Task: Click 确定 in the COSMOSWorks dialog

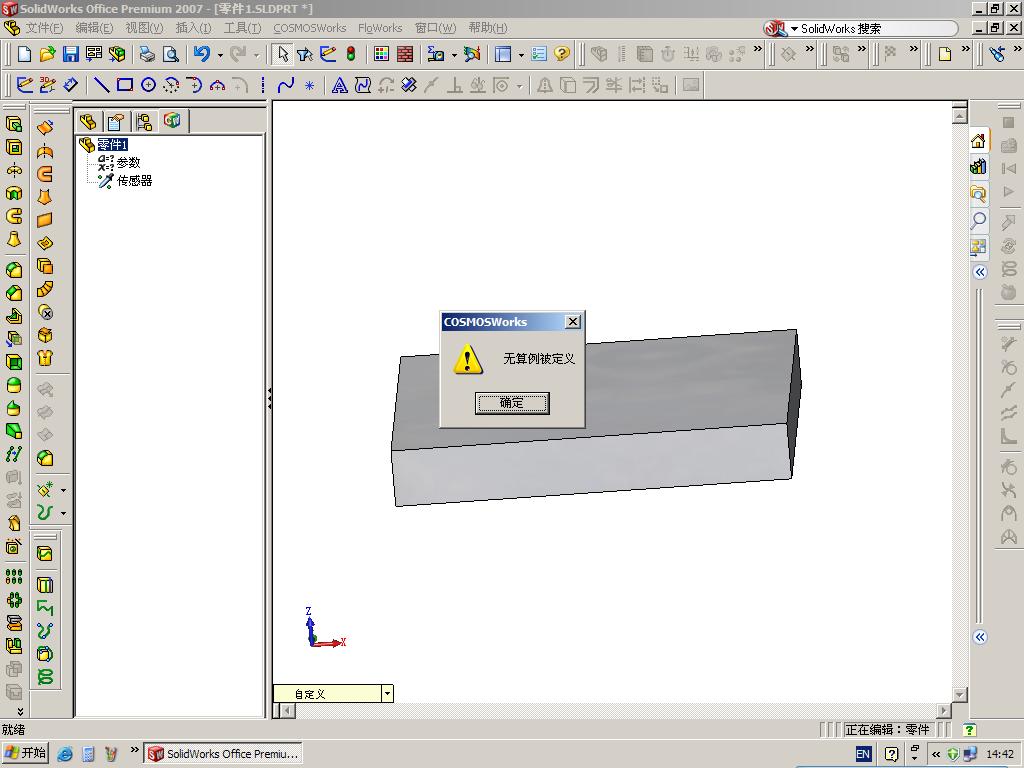Action: (x=511, y=403)
